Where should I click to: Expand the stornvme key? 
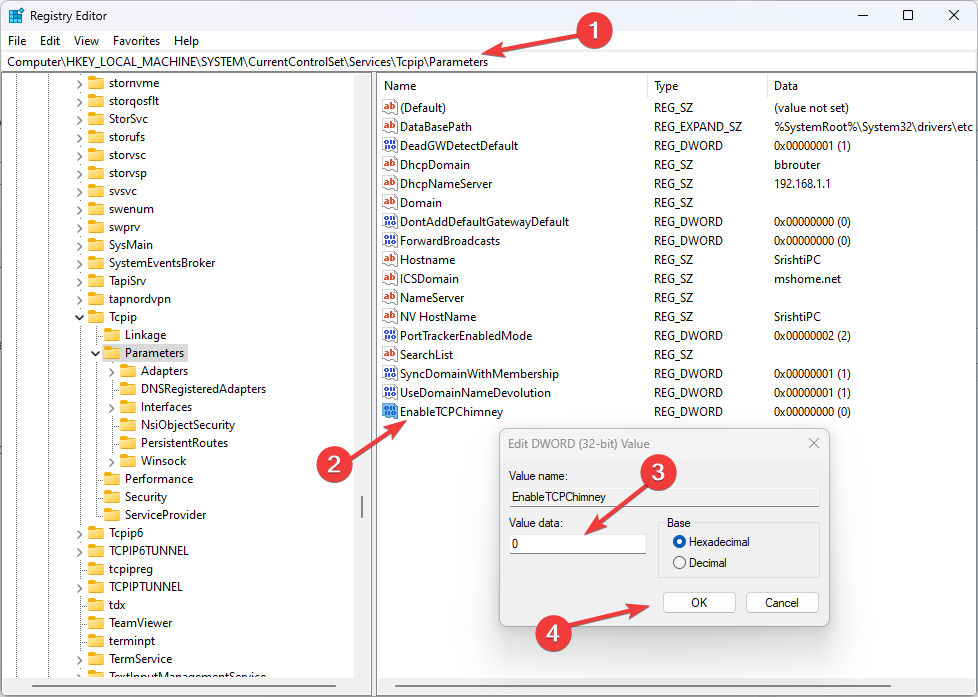(79, 84)
